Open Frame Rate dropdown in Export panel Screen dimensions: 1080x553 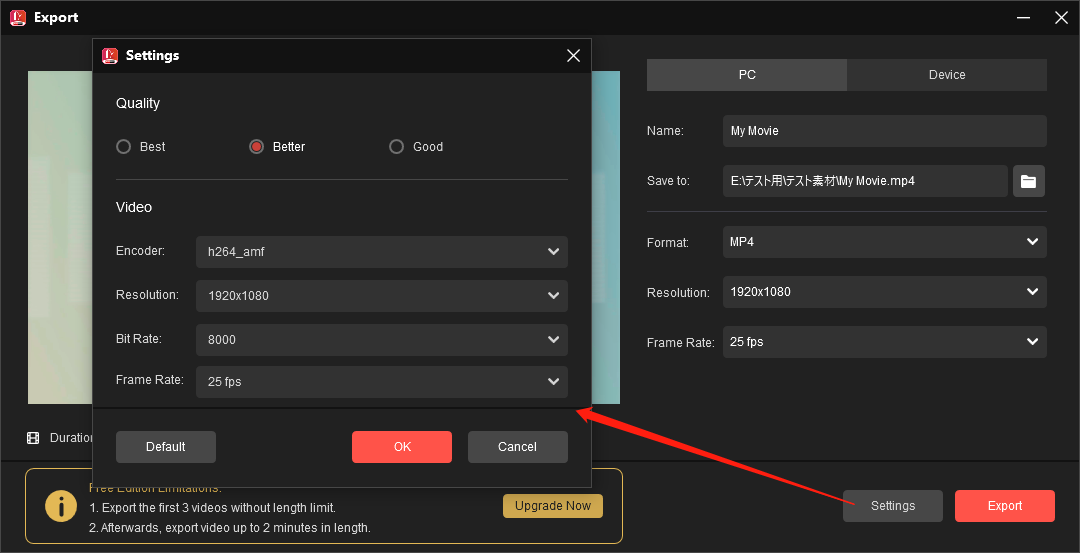tap(884, 342)
